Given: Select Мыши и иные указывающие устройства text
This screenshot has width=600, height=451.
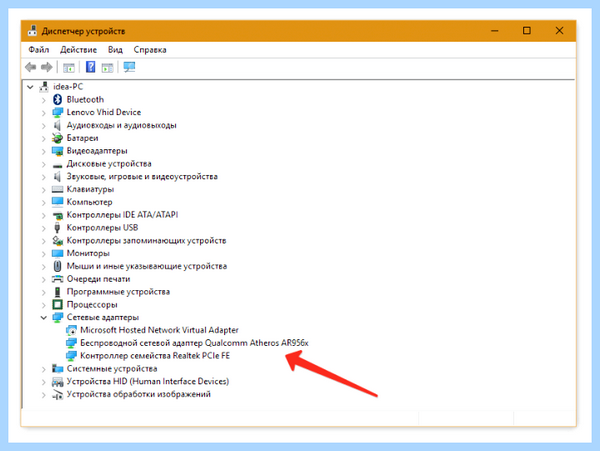Looking at the screenshot, I should click(147, 266).
